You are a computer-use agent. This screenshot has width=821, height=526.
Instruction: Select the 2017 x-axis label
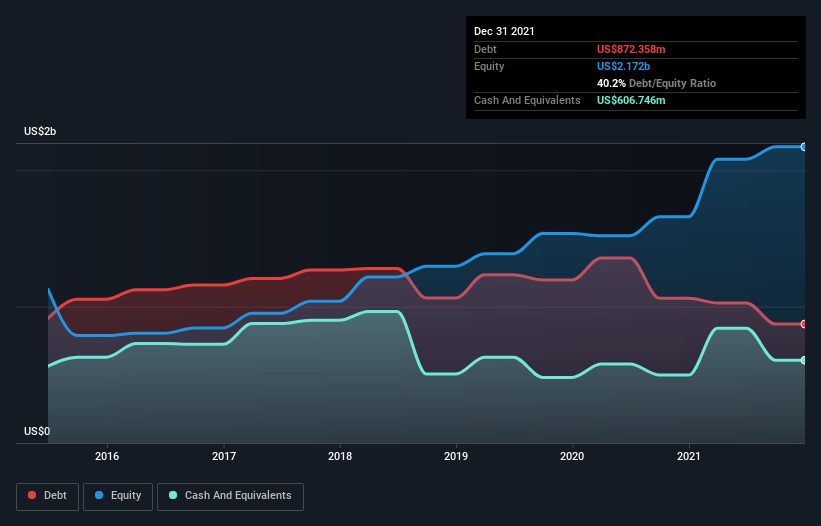[x=224, y=456]
